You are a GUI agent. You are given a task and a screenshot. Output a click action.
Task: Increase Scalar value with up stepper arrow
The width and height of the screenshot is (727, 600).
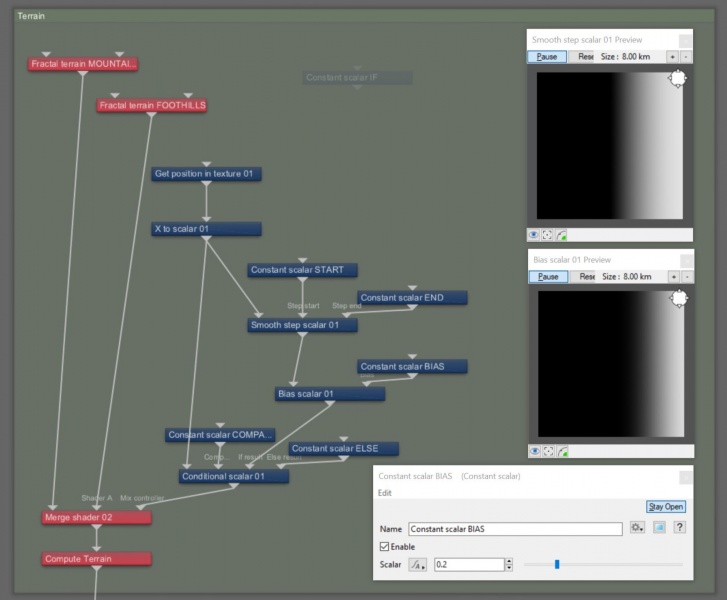[x=509, y=562]
